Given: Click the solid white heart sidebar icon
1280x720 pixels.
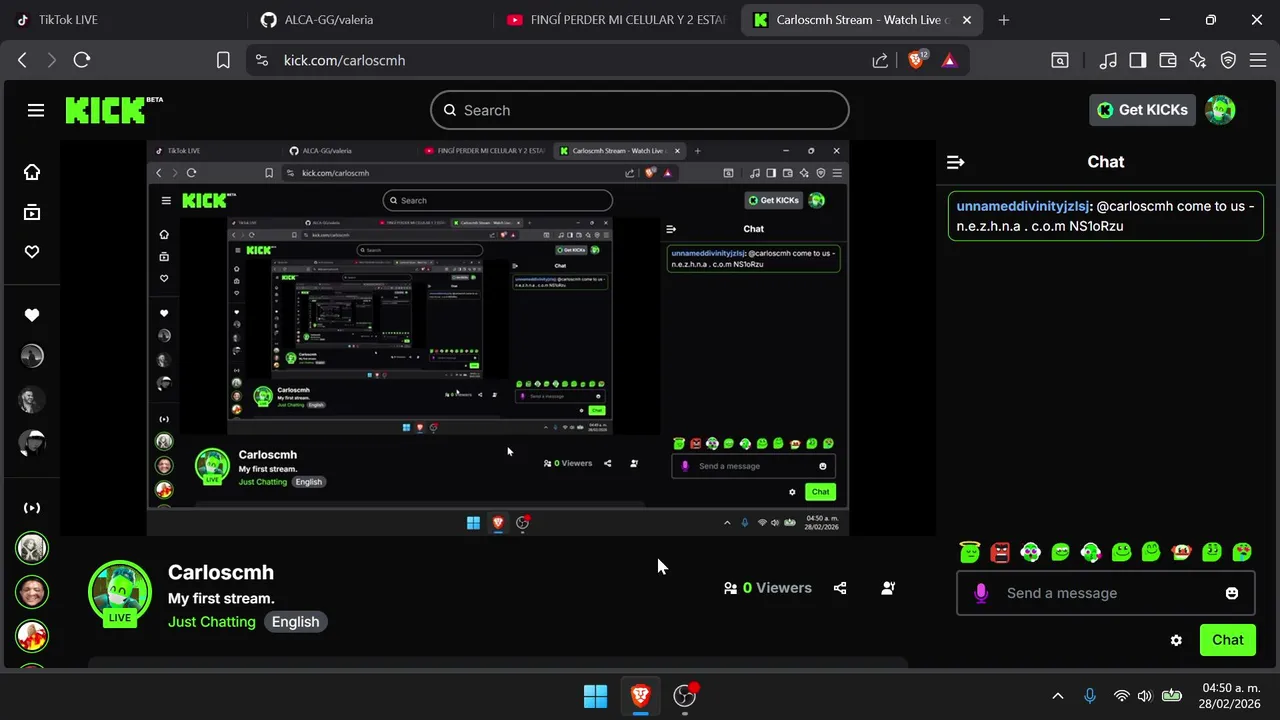Looking at the screenshot, I should (x=32, y=315).
